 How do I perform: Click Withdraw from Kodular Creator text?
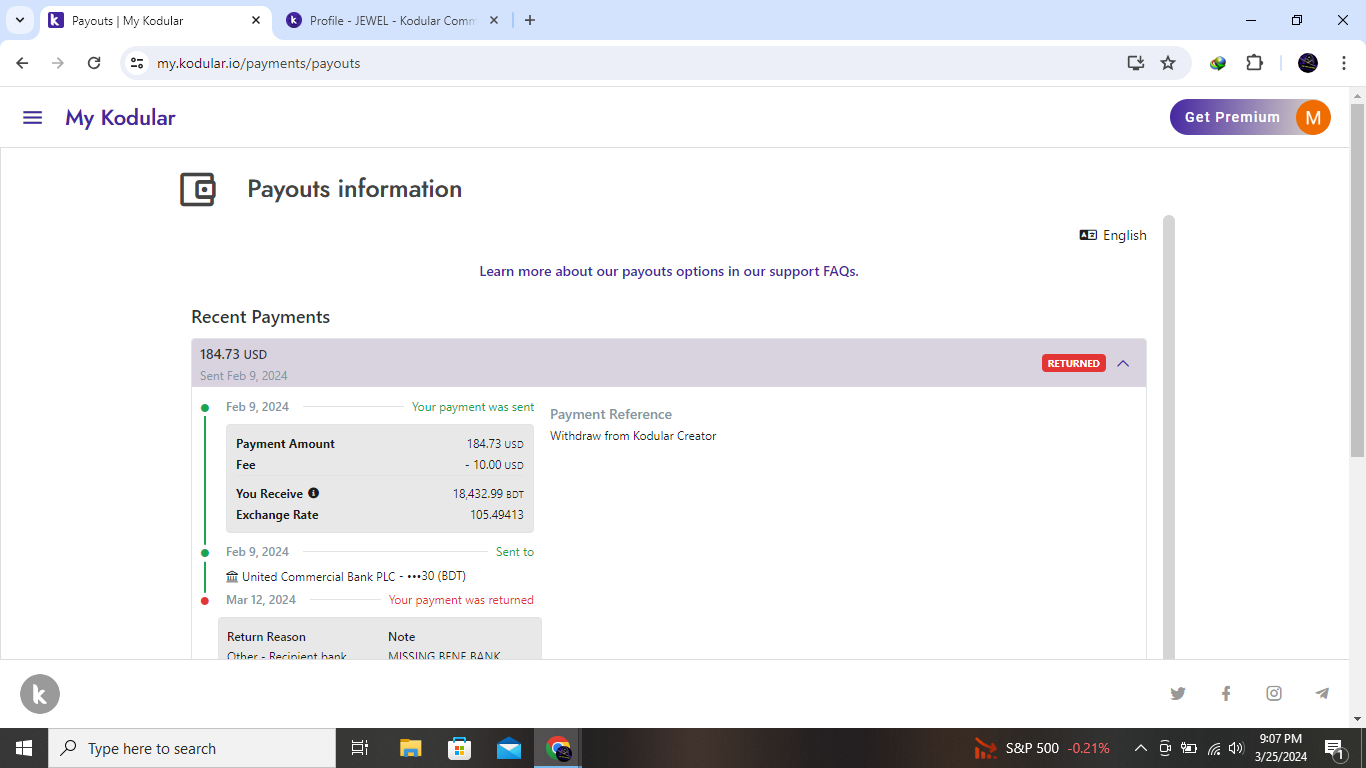tap(633, 436)
